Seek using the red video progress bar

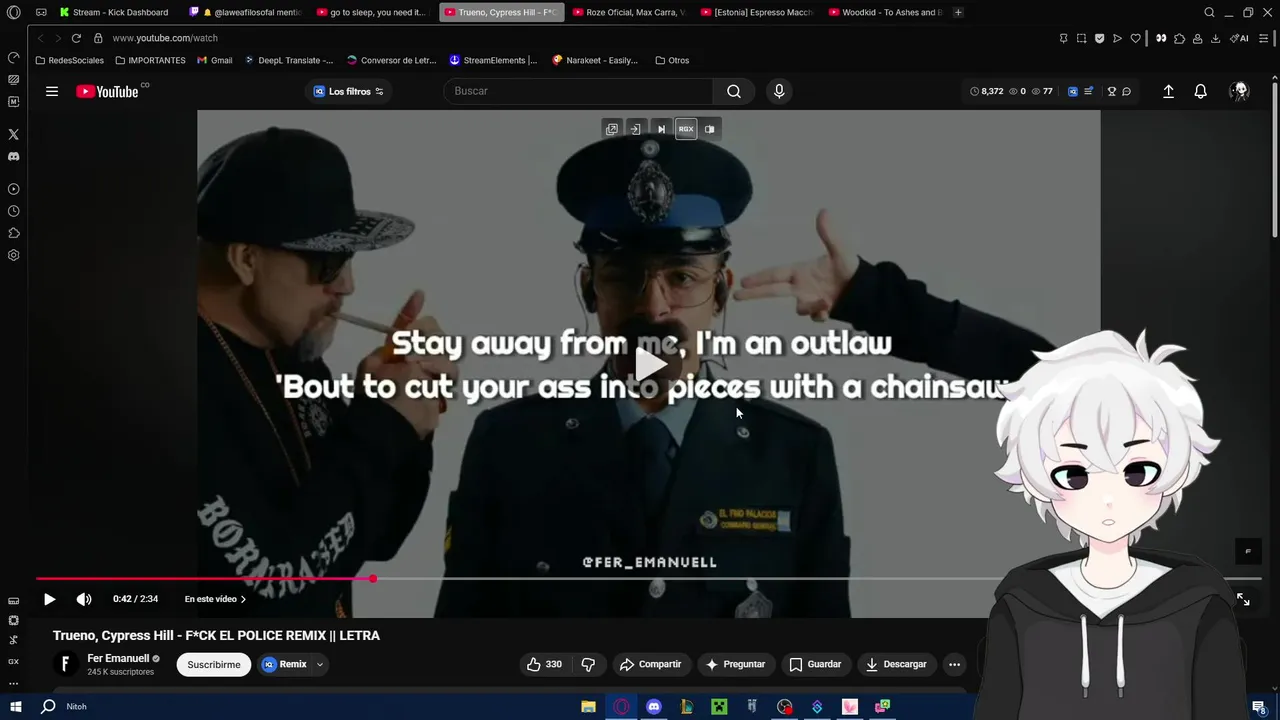[x=205, y=579]
